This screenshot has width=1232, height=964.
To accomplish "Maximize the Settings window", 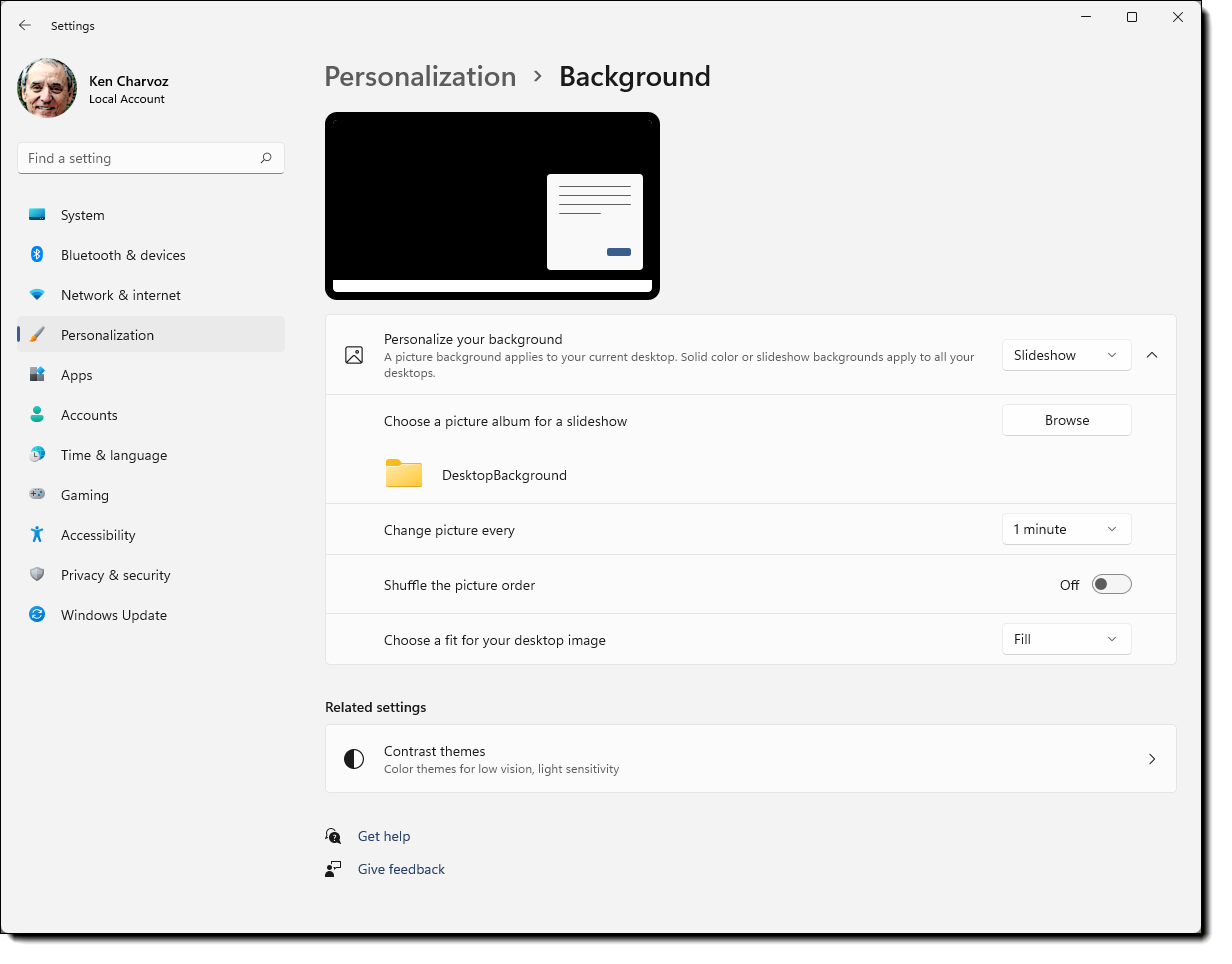I will click(1132, 17).
